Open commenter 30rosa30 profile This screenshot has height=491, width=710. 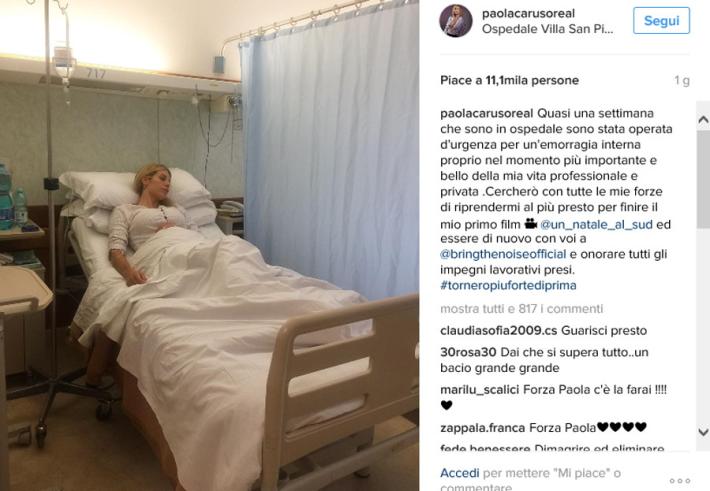point(468,352)
